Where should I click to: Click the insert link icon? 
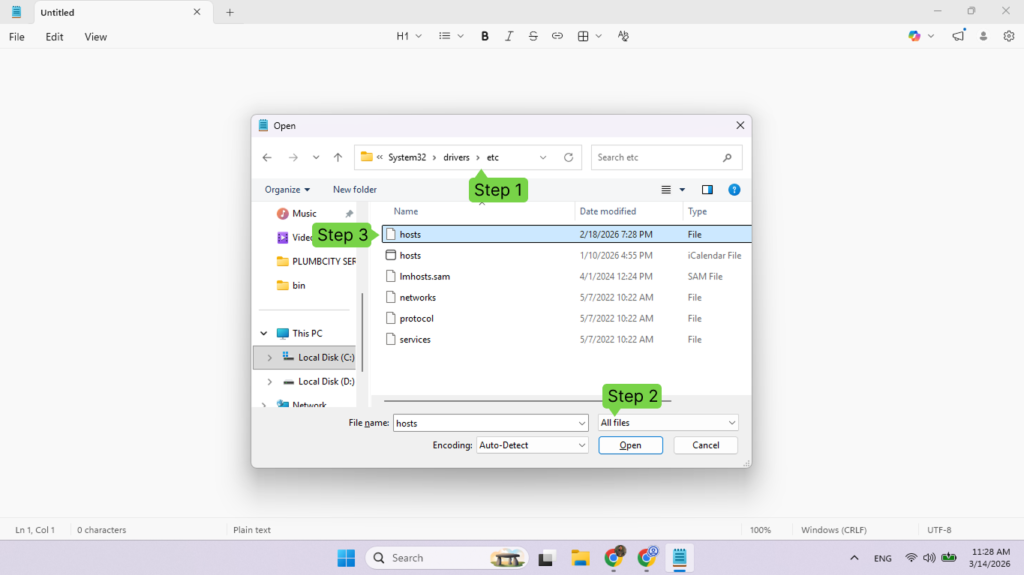[x=557, y=36]
